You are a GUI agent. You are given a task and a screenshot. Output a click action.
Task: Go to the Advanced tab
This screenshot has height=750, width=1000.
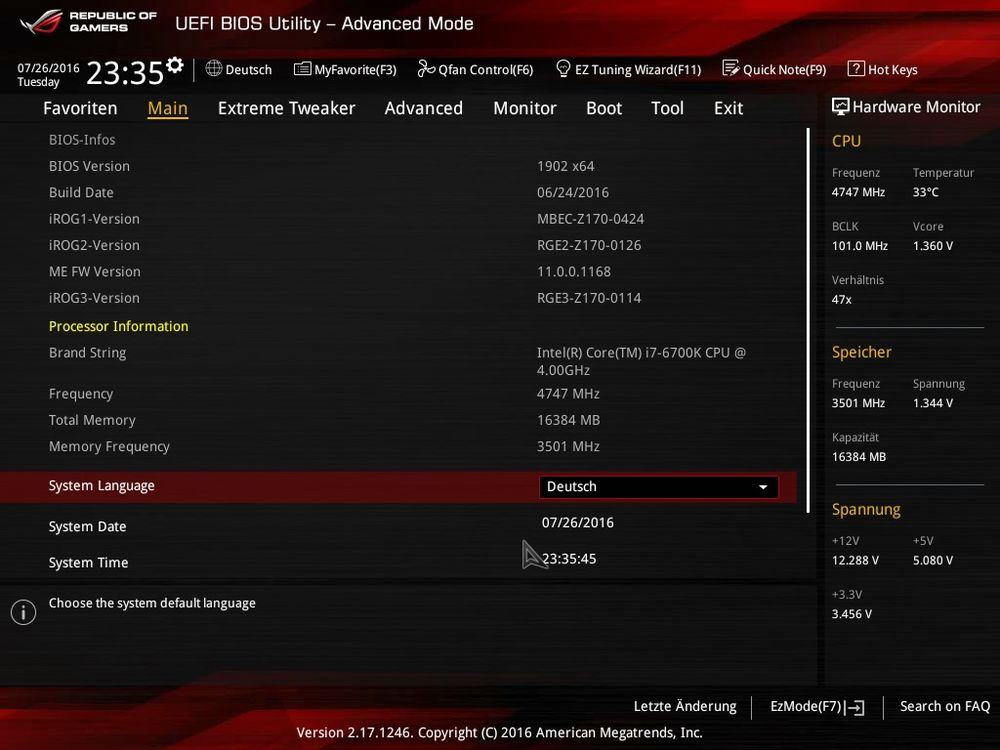point(423,108)
